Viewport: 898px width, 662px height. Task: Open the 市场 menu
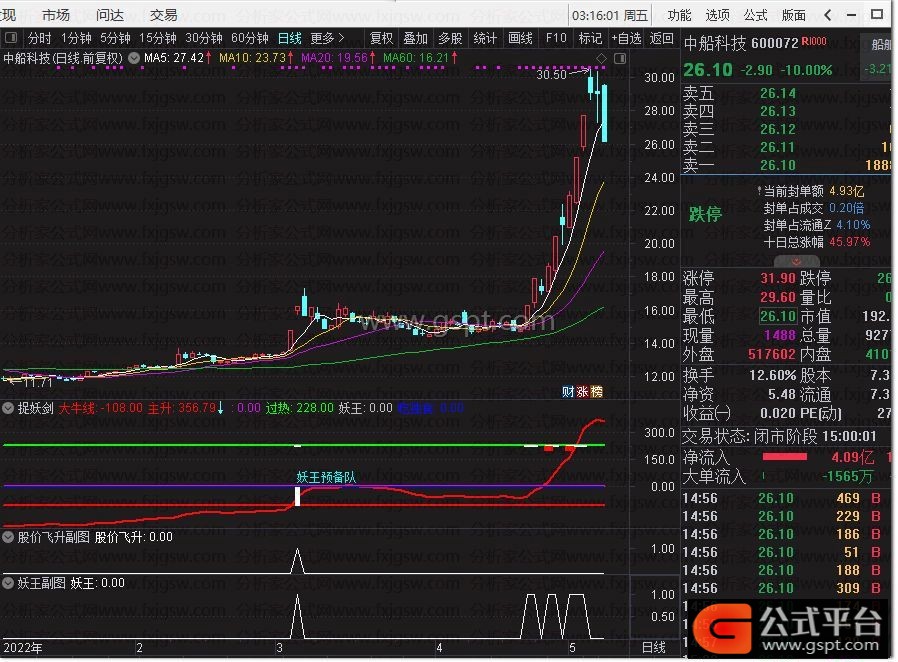(56, 15)
